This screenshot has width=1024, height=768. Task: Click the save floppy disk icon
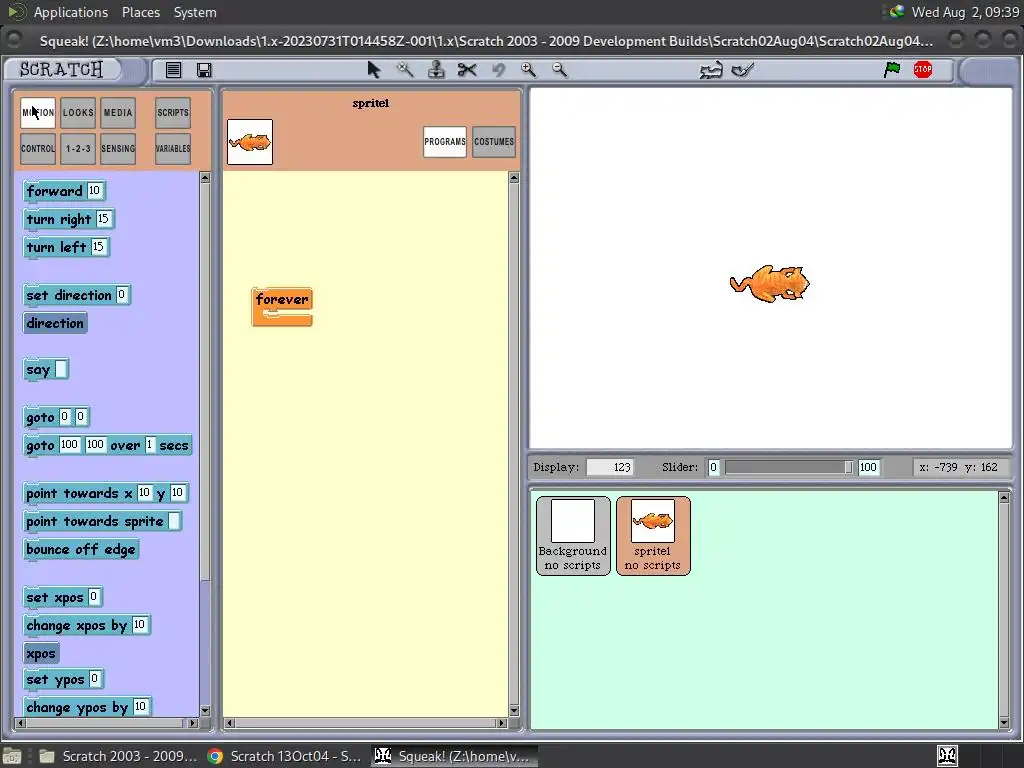click(204, 70)
